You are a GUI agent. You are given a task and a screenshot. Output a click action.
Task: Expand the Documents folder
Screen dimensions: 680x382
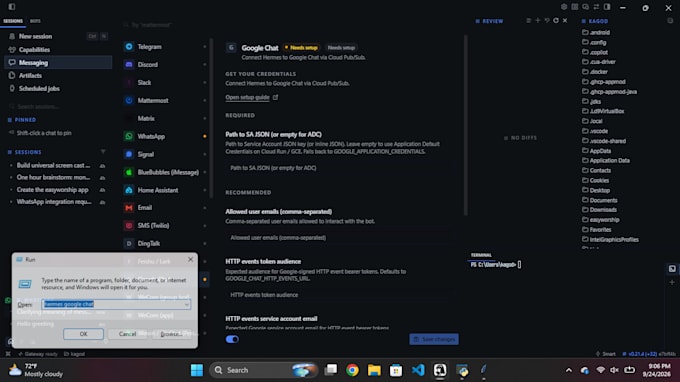(603, 200)
